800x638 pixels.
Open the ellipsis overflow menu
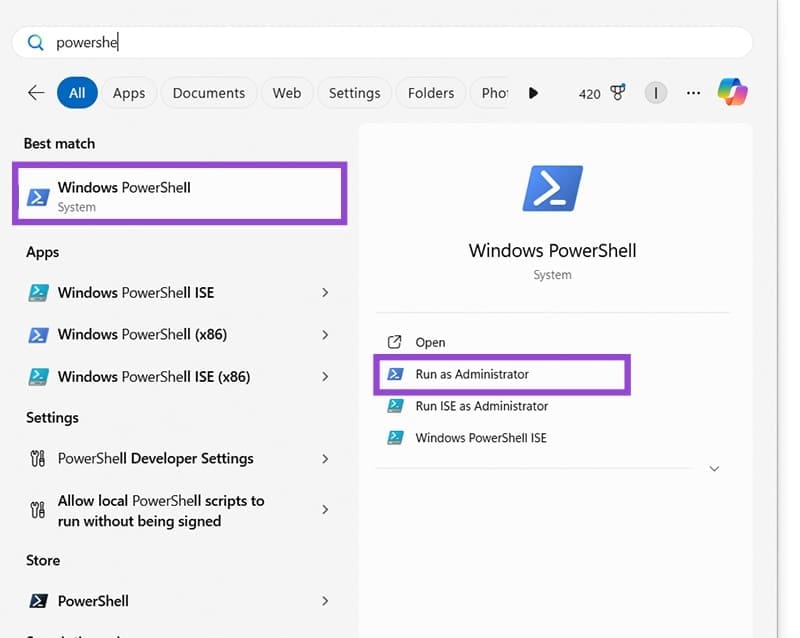tap(693, 91)
